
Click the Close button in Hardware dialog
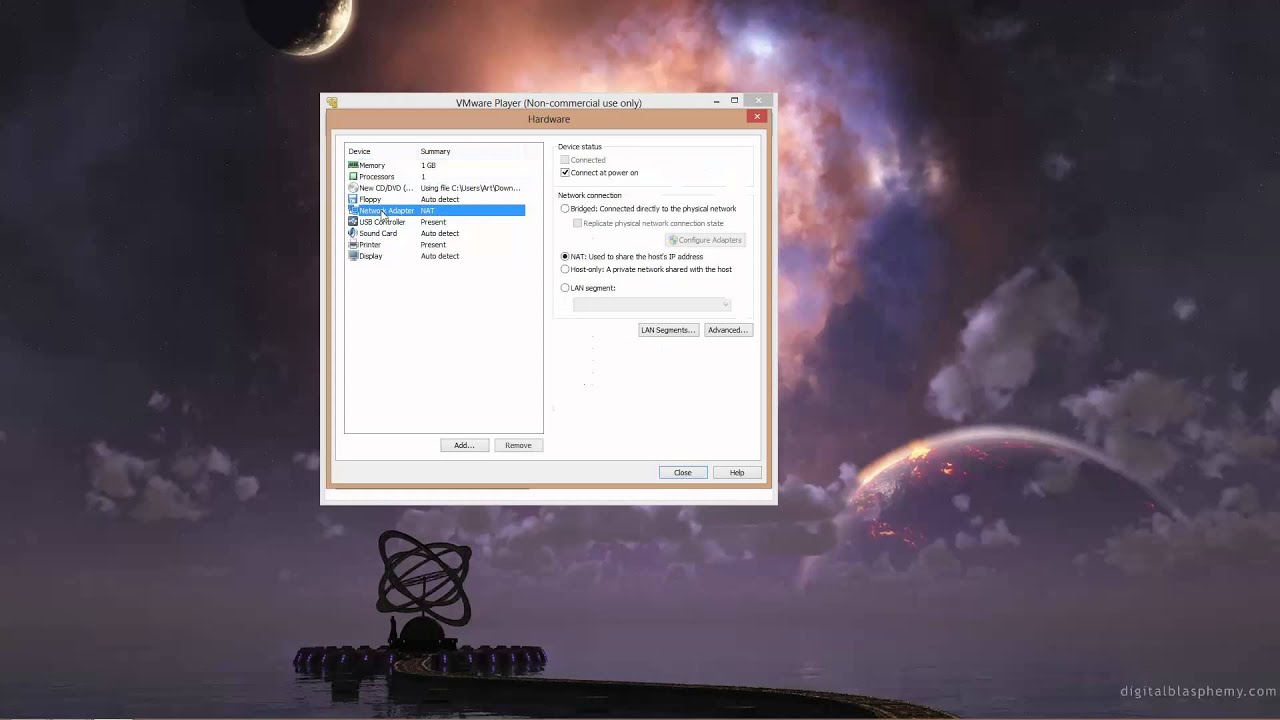tap(683, 472)
